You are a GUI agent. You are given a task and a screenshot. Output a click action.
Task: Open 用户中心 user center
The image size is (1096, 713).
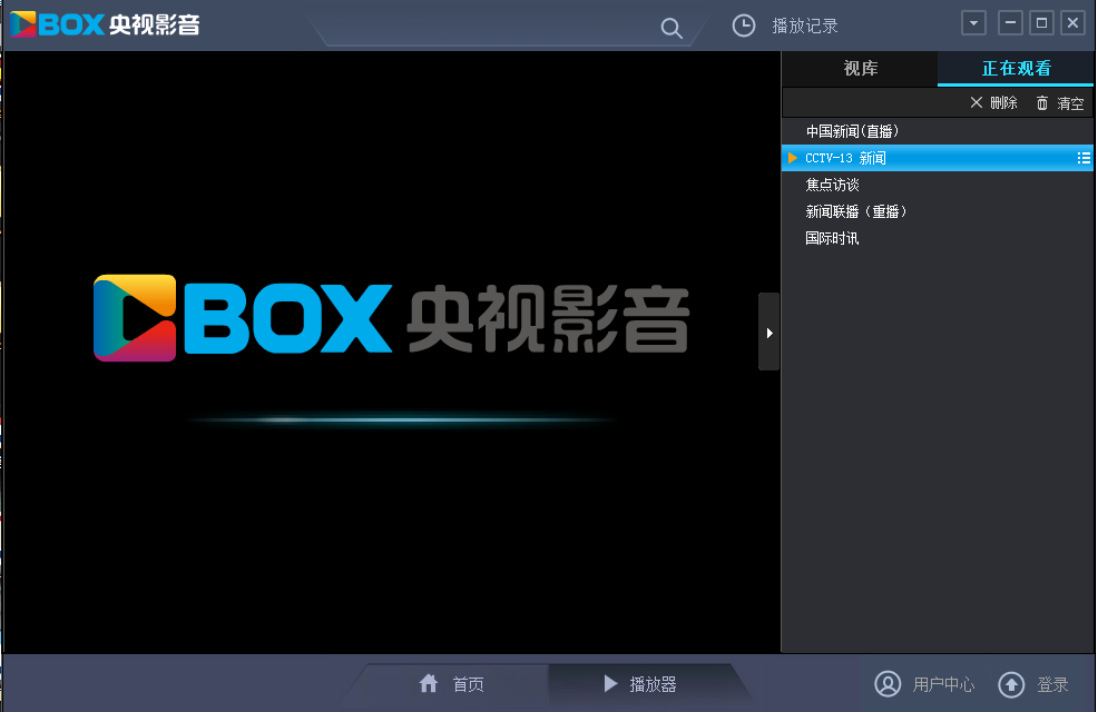tap(924, 684)
